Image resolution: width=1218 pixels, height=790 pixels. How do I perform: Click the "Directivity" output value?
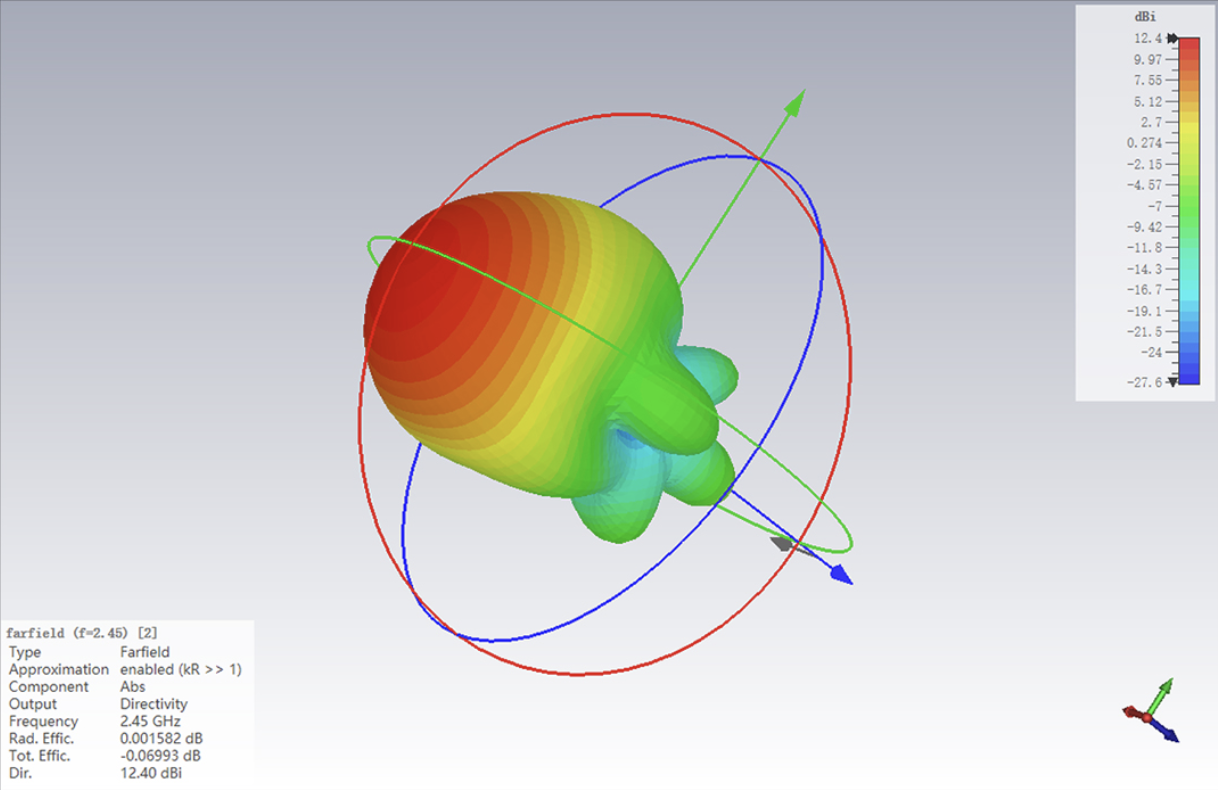tap(154, 704)
